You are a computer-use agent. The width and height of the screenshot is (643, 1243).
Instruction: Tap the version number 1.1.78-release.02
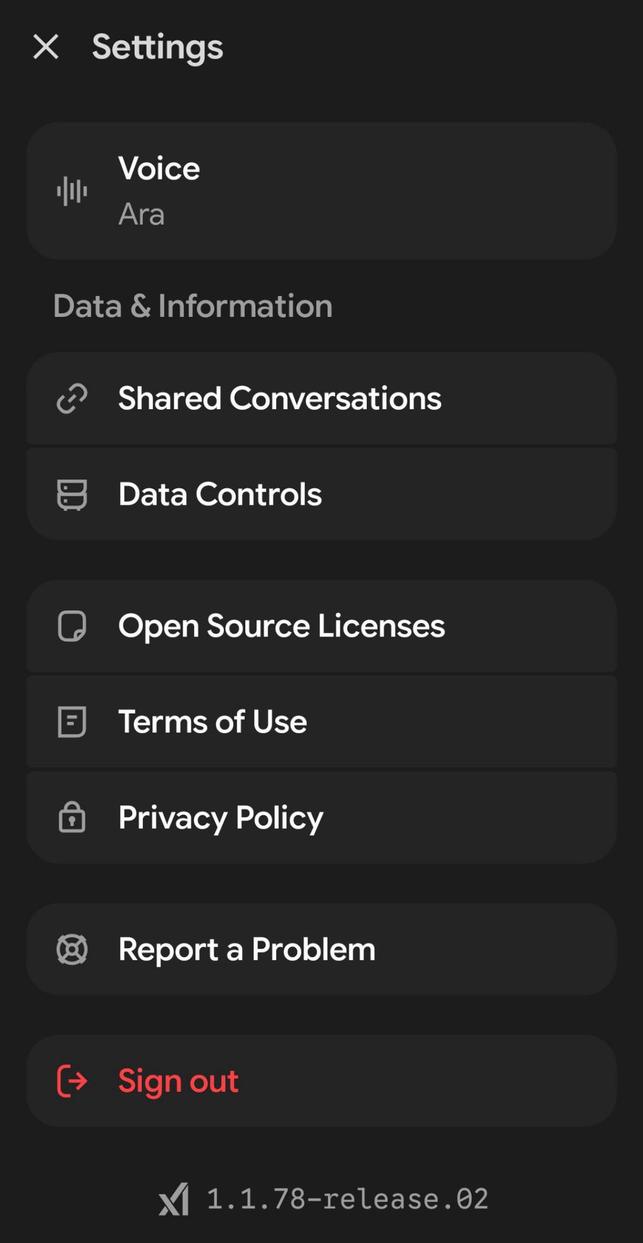(x=347, y=1199)
